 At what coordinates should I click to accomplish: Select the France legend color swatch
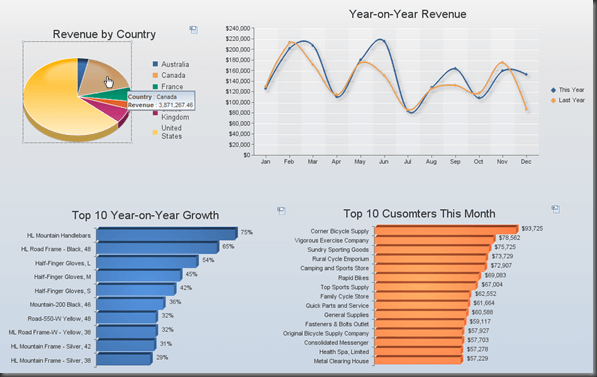coord(155,87)
